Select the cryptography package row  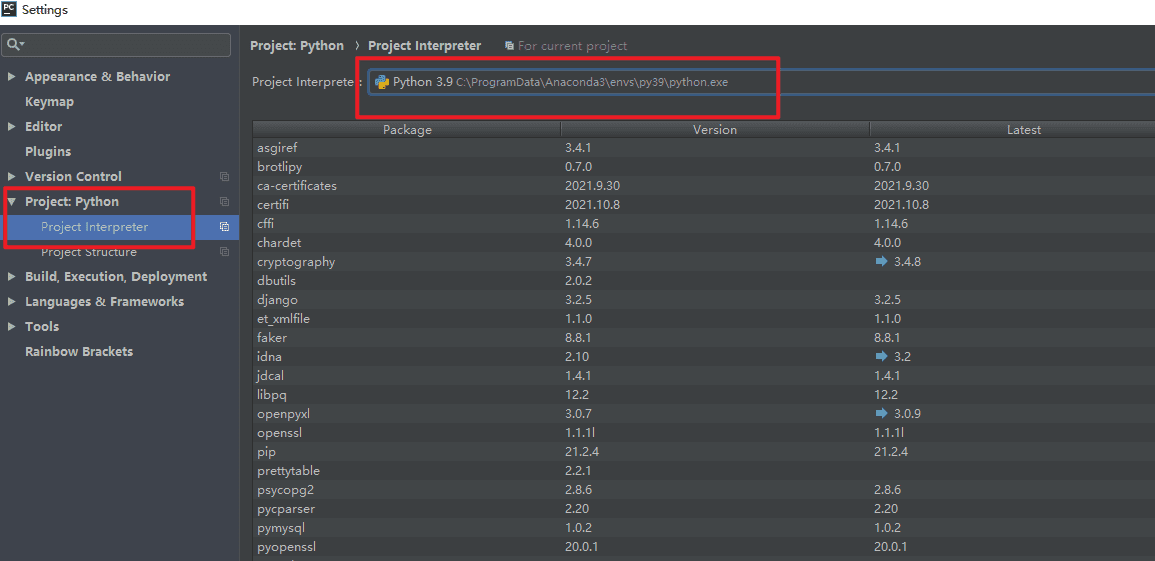click(703, 261)
